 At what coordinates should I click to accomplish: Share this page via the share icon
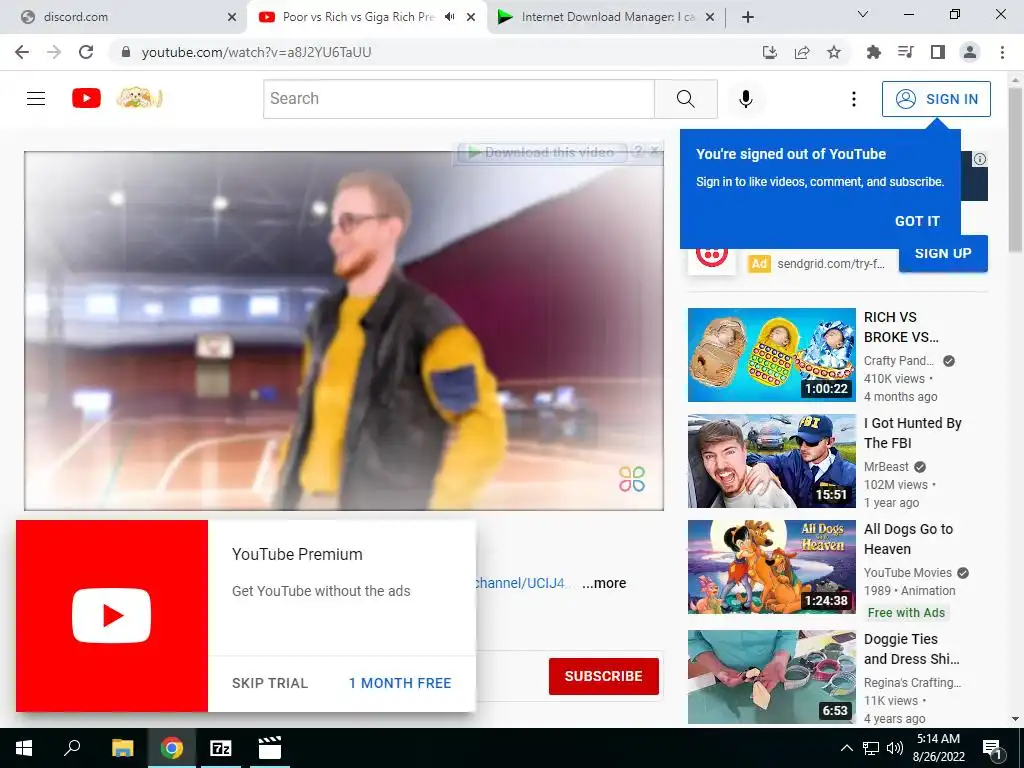(802, 52)
